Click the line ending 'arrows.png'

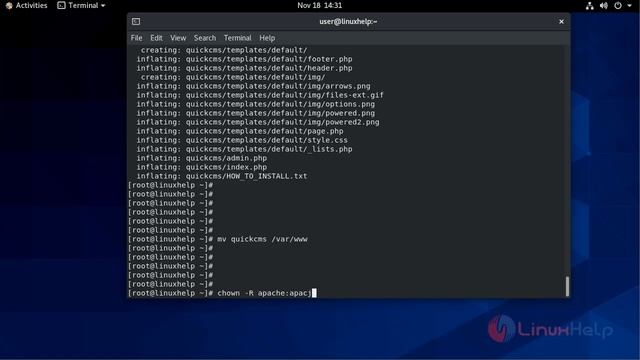253,87
